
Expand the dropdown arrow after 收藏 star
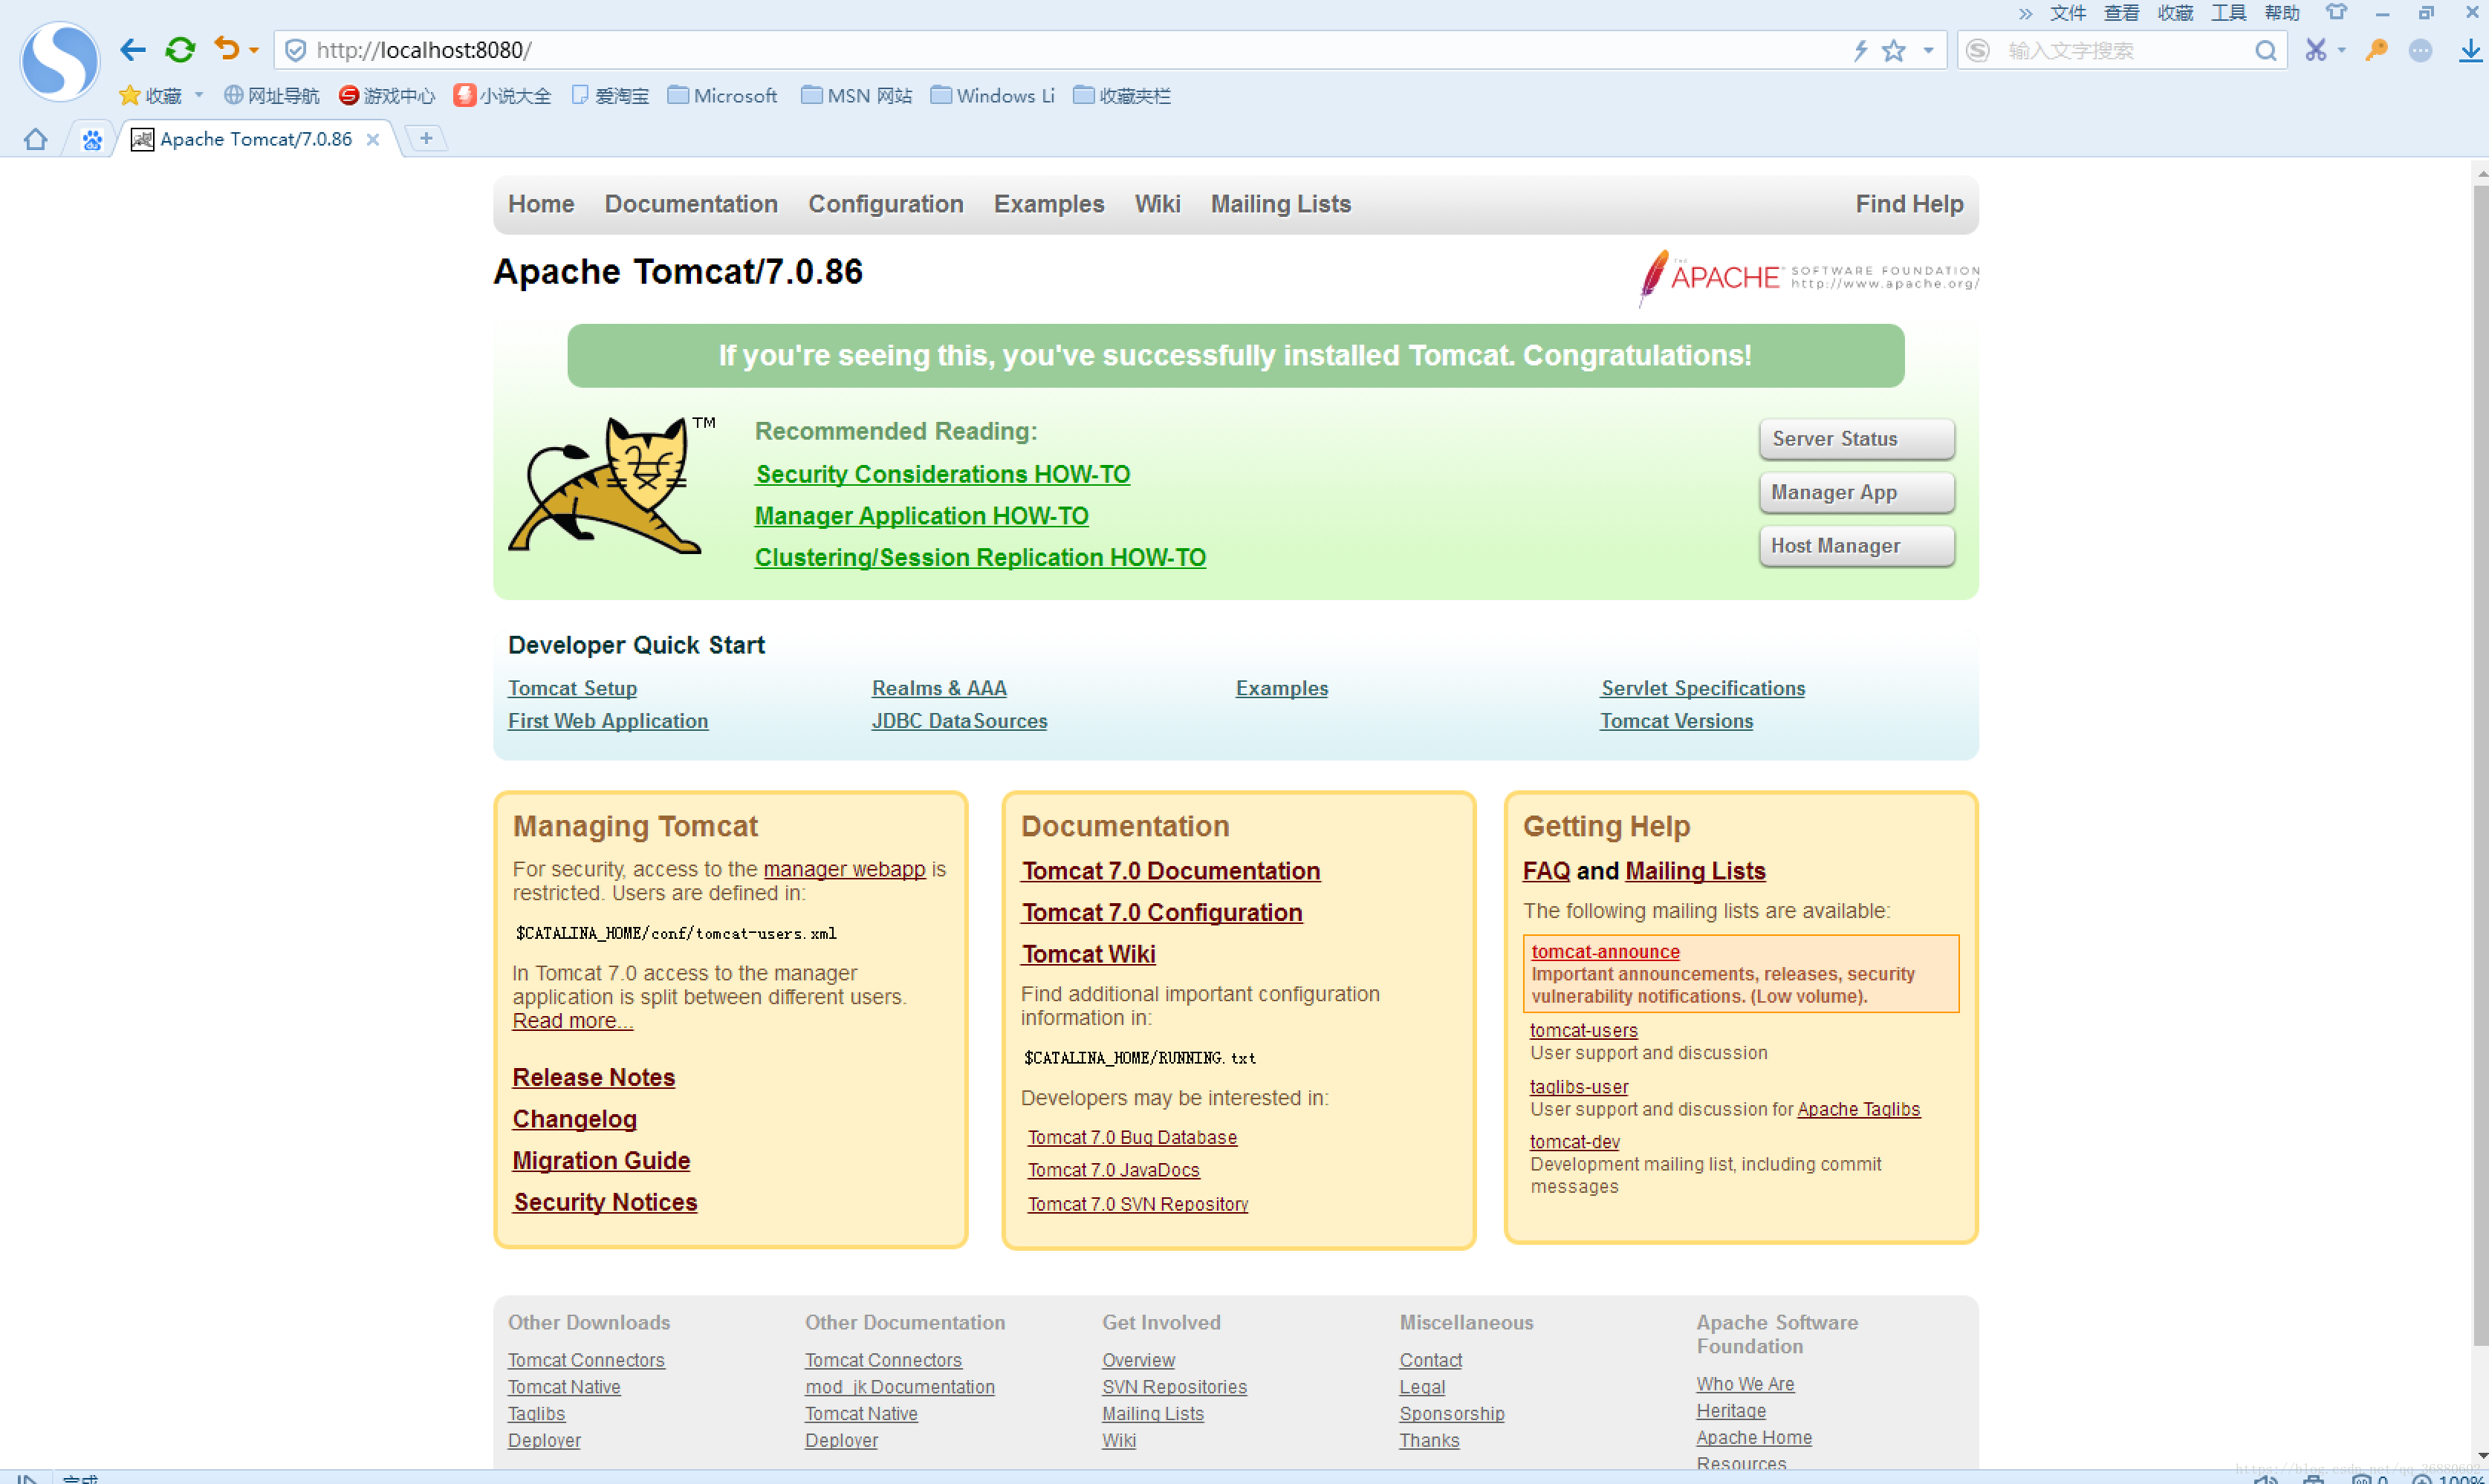tap(199, 95)
